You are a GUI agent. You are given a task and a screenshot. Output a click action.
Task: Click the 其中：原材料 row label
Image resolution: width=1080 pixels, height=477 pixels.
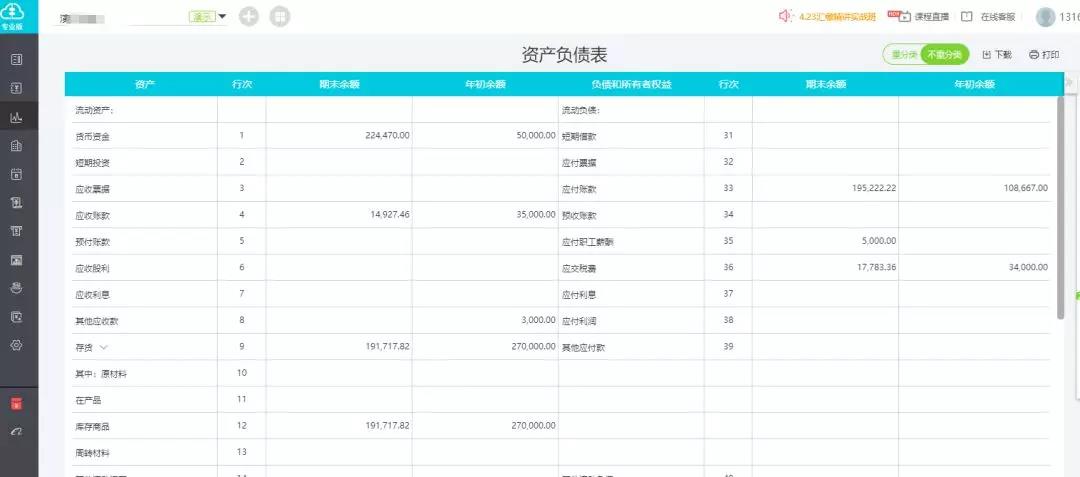click(x=101, y=374)
